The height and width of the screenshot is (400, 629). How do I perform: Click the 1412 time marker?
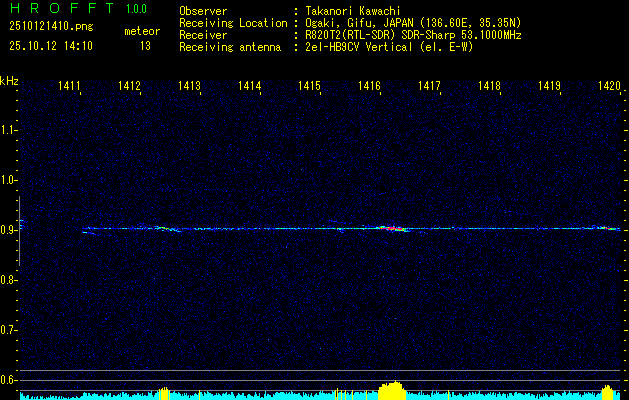click(x=130, y=85)
